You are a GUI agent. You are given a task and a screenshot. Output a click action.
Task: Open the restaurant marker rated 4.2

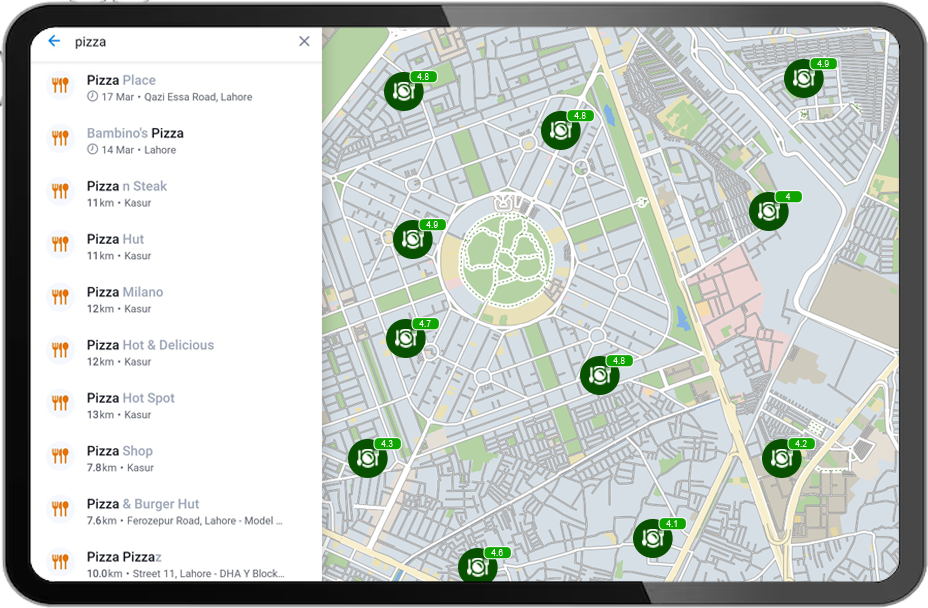click(781, 458)
